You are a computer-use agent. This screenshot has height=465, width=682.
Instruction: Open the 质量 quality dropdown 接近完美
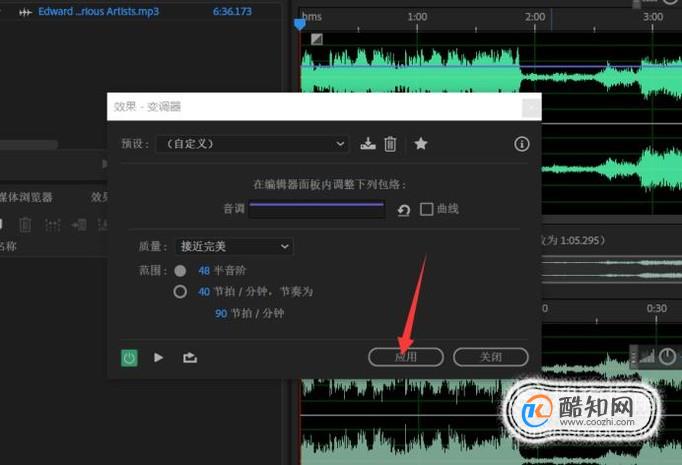pos(234,247)
